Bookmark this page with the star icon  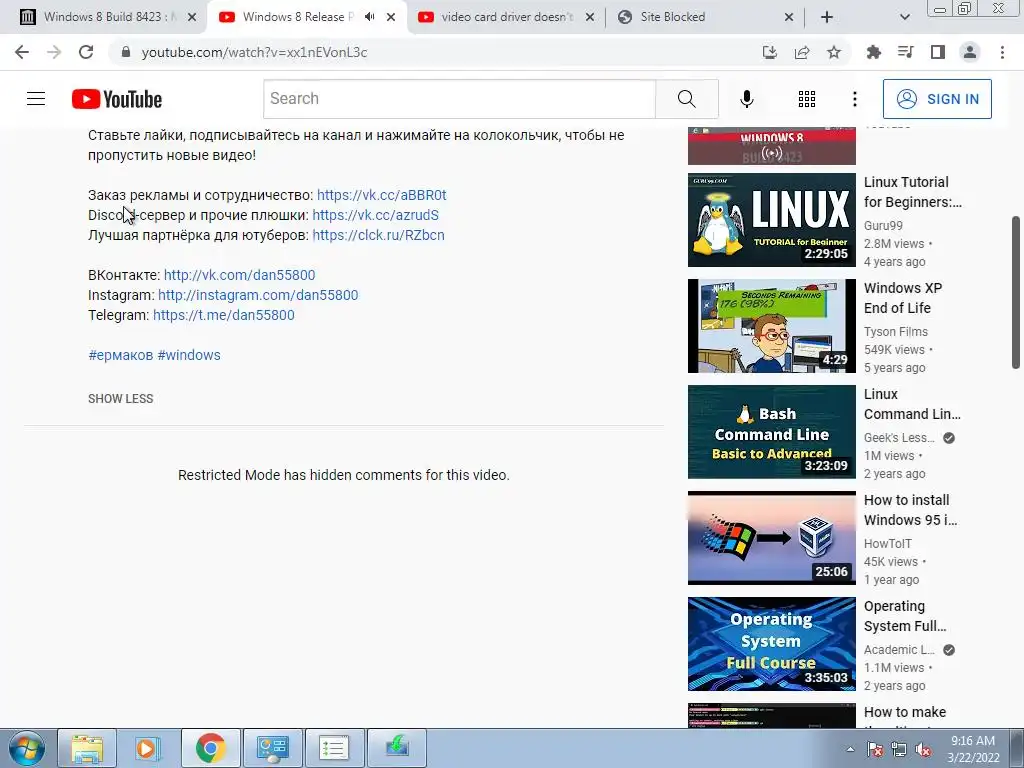(x=833, y=52)
